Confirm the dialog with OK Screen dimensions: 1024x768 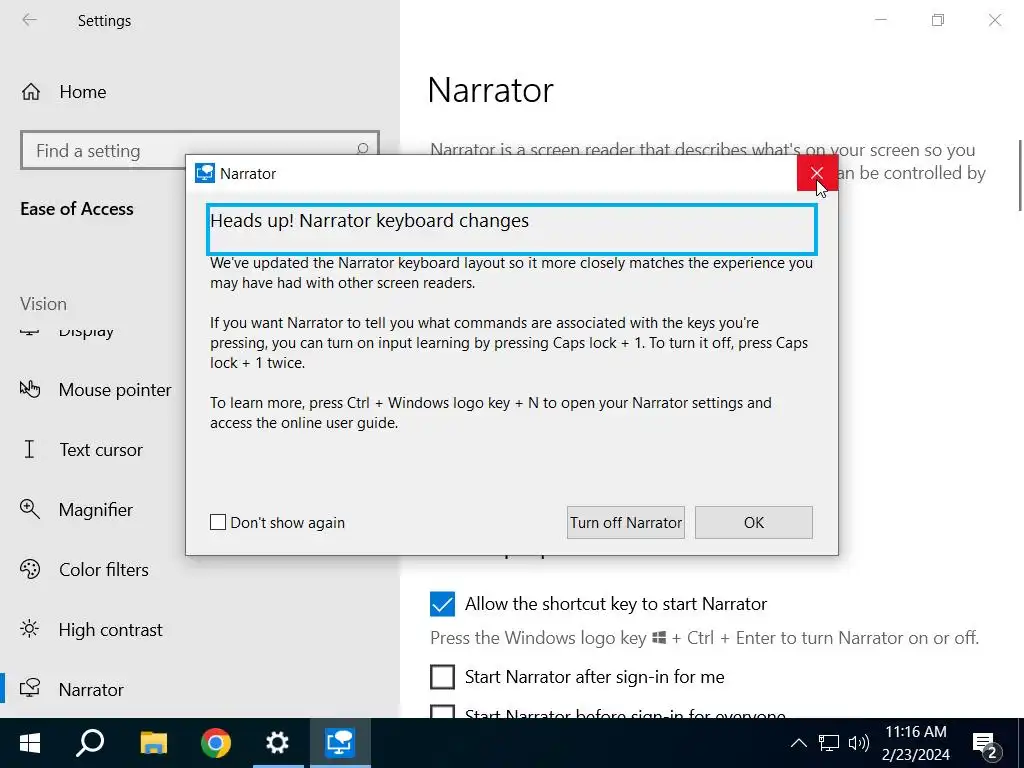click(754, 522)
